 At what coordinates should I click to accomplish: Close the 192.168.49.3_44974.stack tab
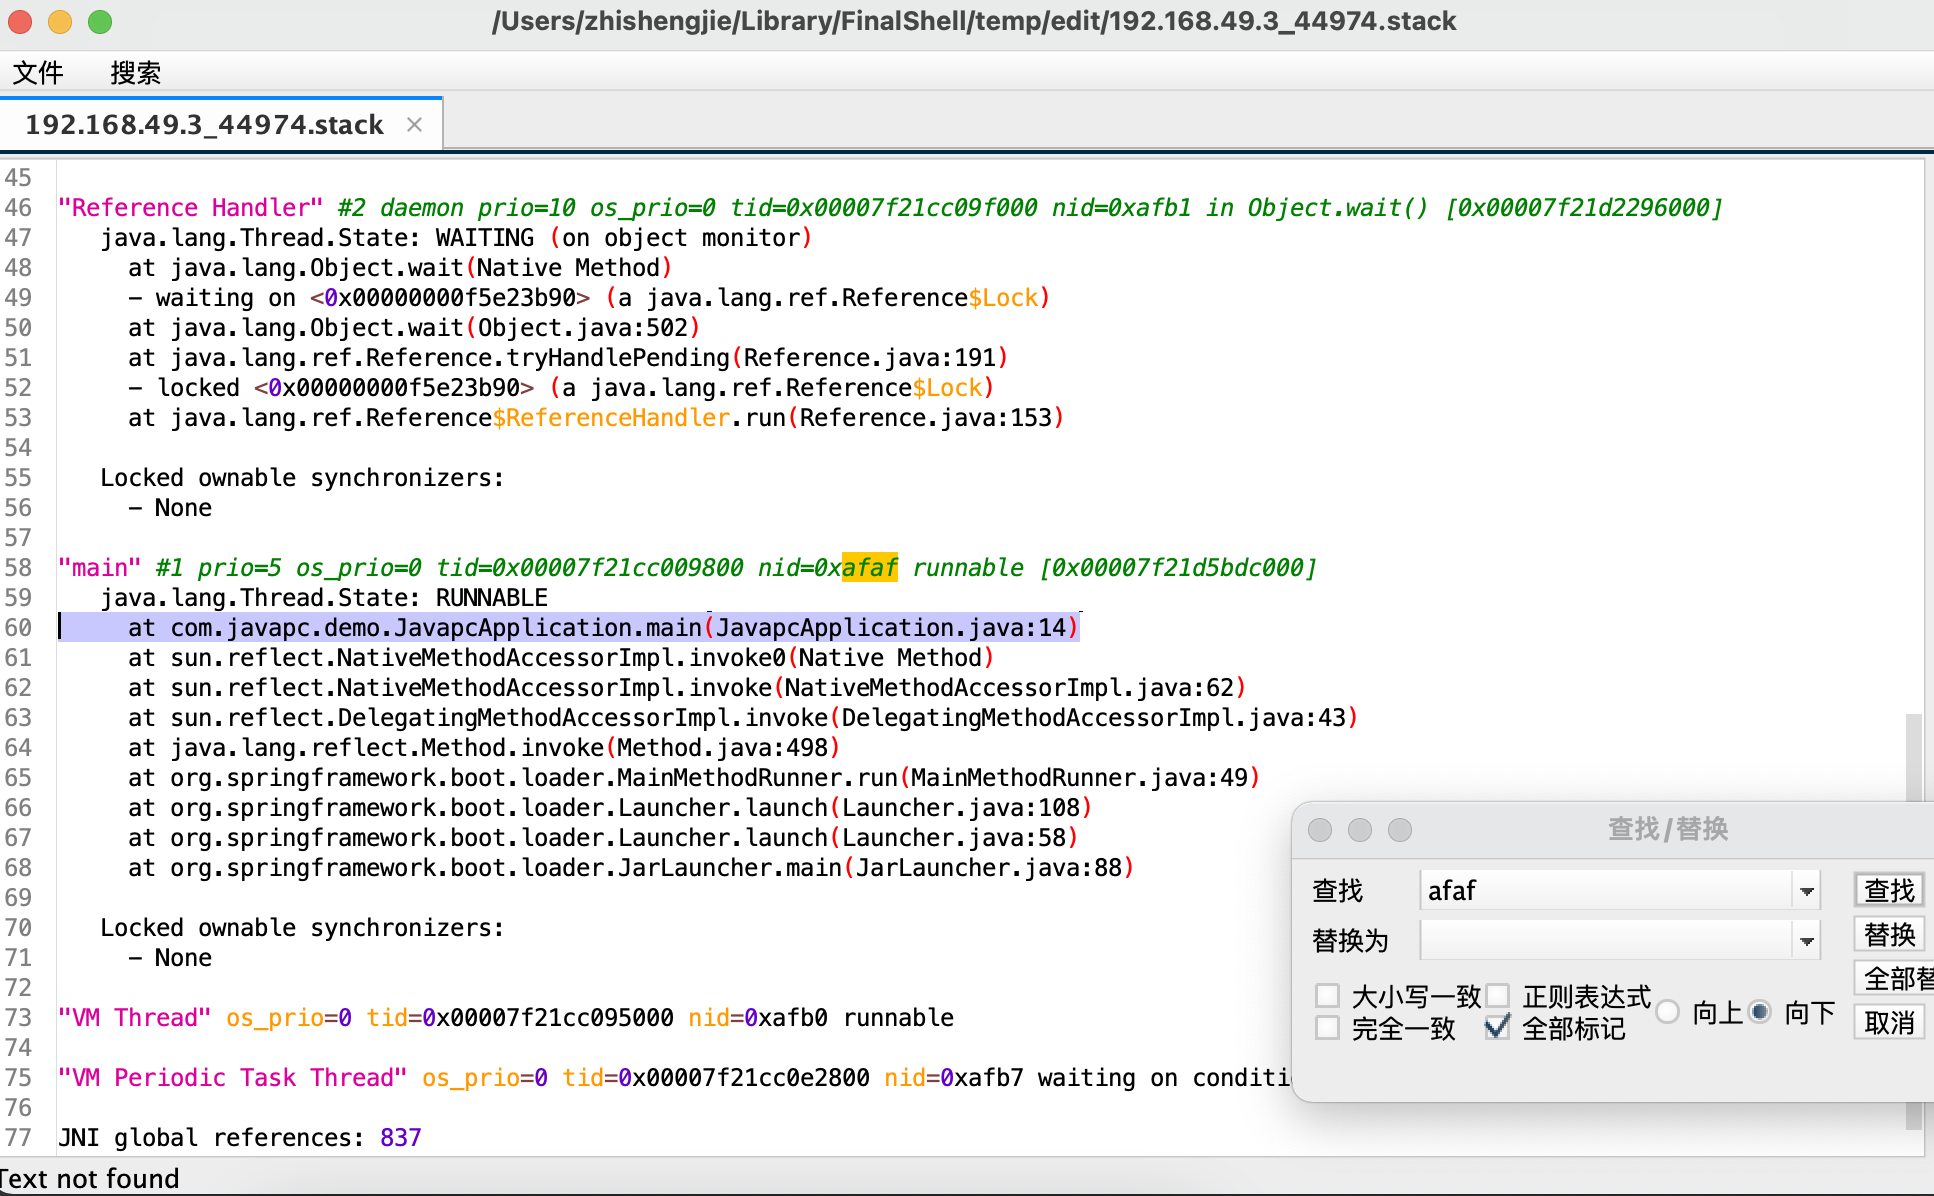(x=415, y=124)
